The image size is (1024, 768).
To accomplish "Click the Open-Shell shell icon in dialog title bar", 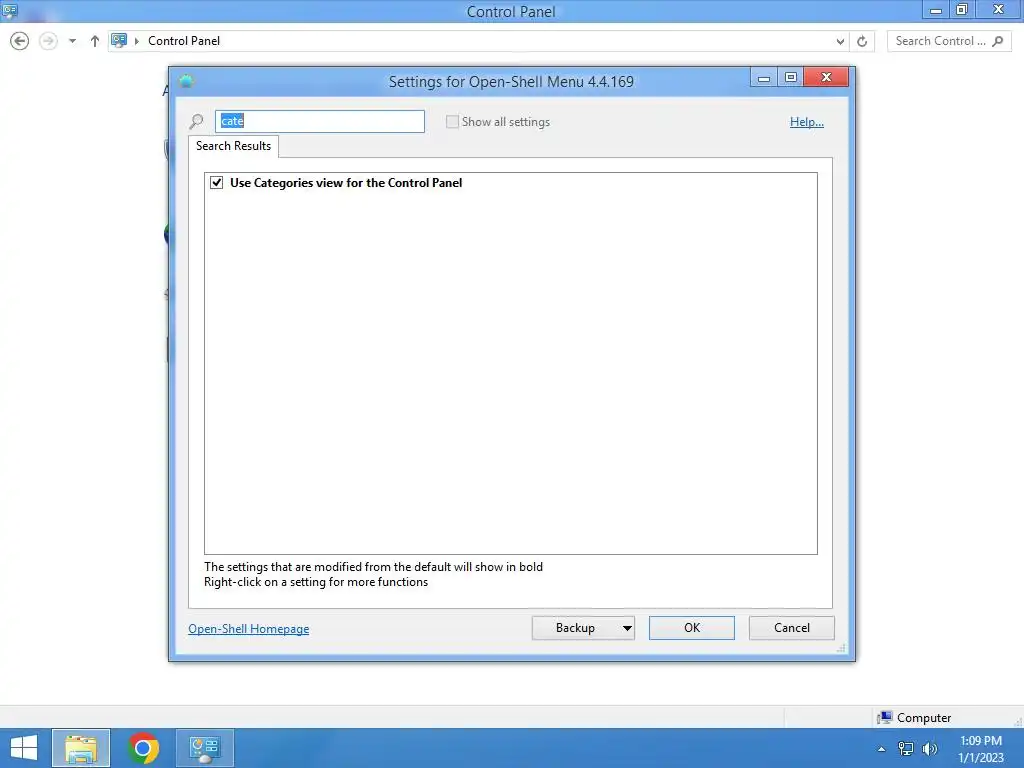I will (186, 81).
